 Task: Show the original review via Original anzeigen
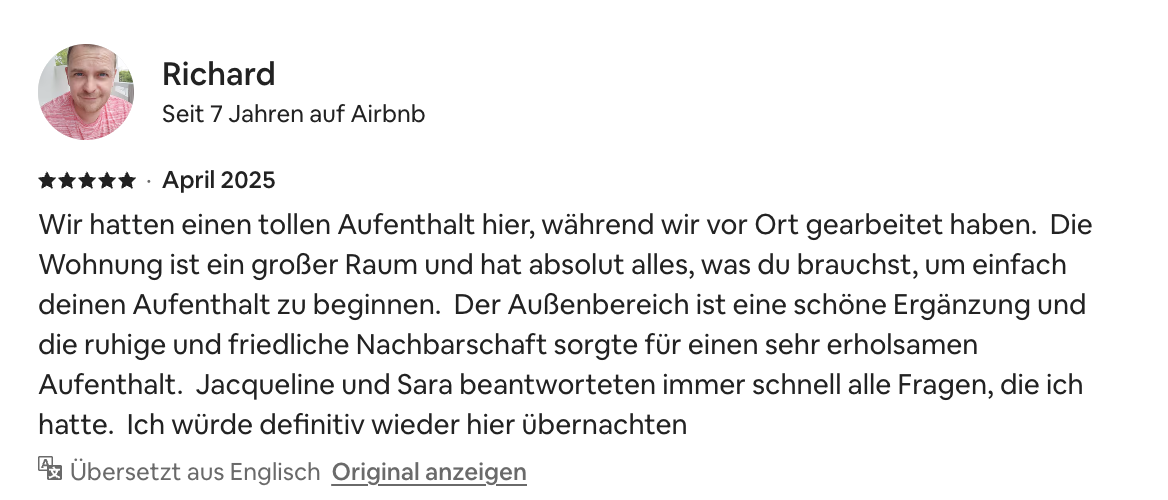[x=429, y=471]
